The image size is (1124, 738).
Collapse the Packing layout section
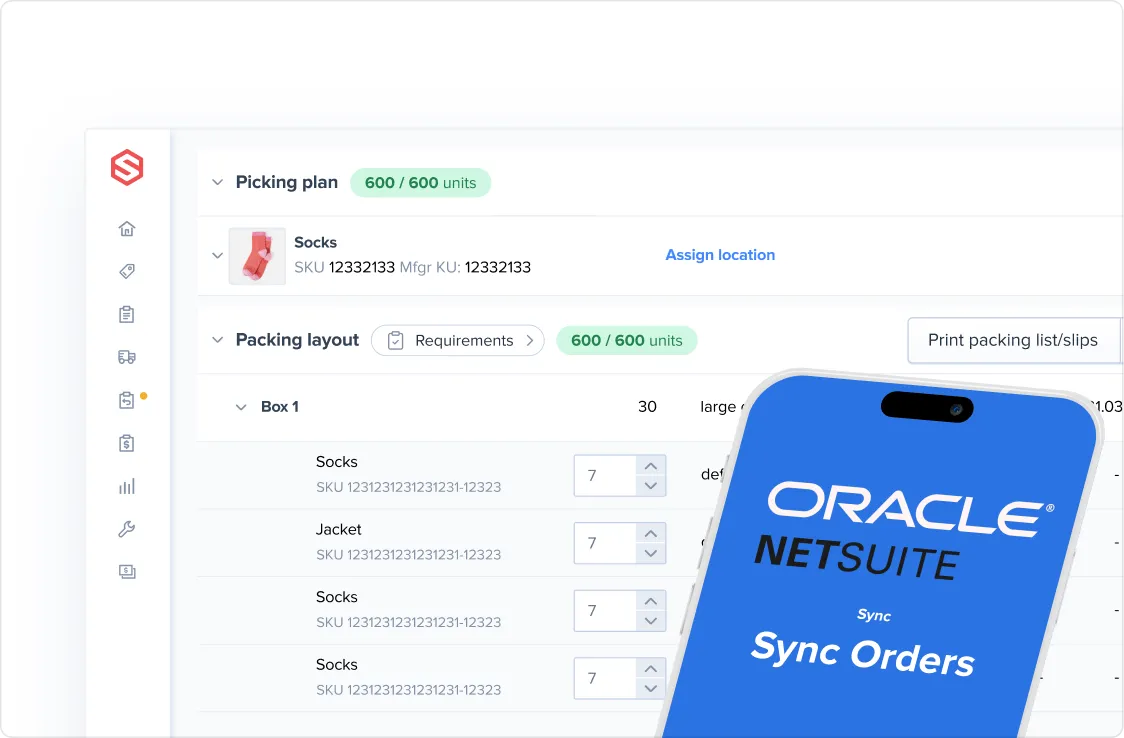pyautogui.click(x=217, y=340)
